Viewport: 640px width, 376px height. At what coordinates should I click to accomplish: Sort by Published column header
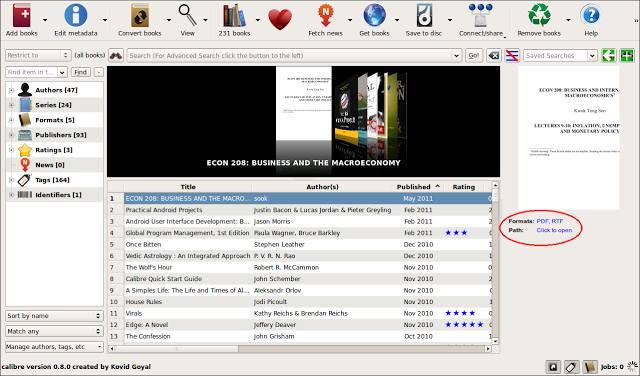418,187
